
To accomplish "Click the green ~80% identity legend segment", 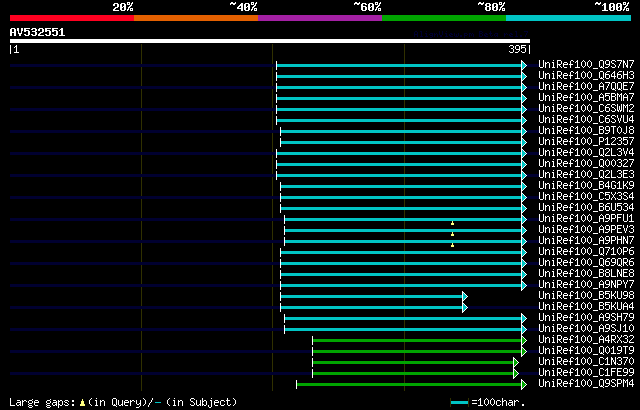I will (444, 18).
